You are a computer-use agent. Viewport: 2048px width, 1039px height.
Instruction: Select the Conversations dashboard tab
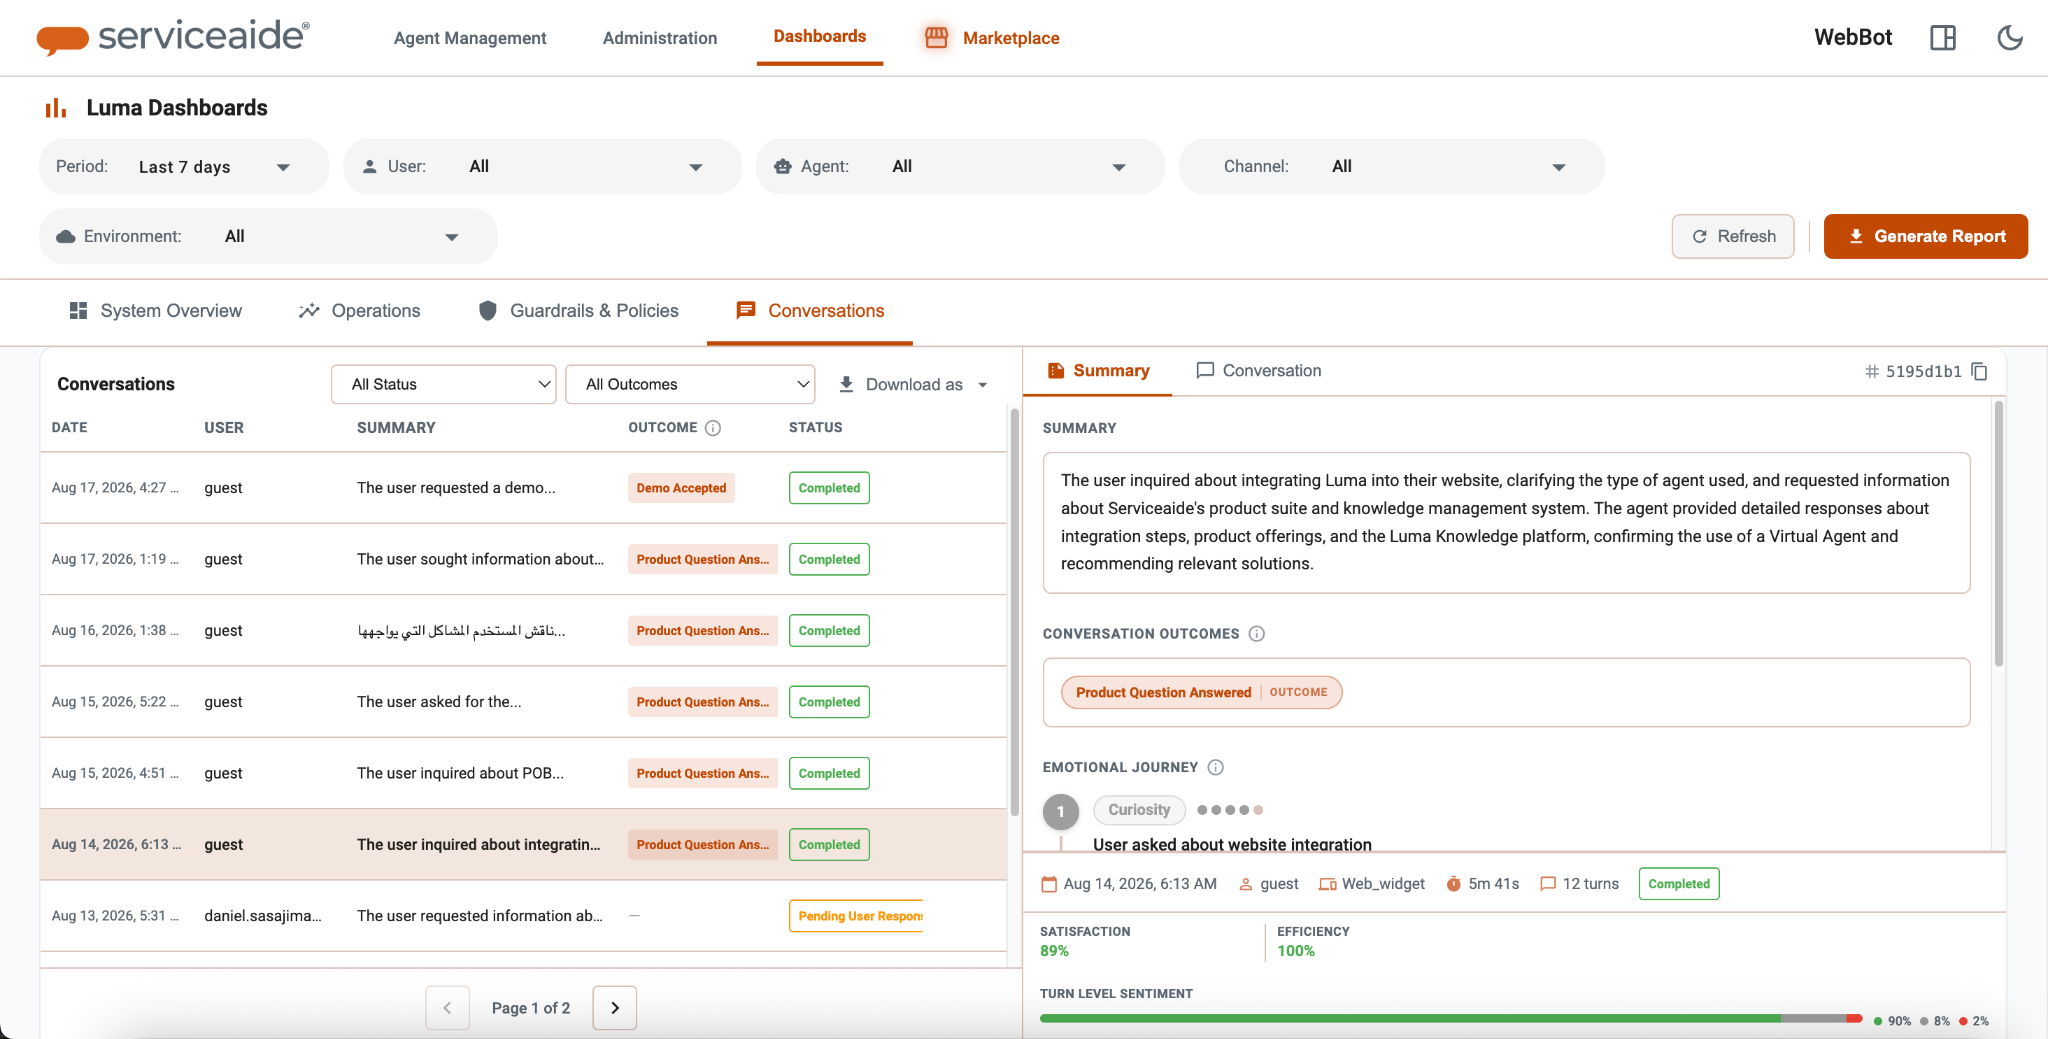click(x=810, y=311)
